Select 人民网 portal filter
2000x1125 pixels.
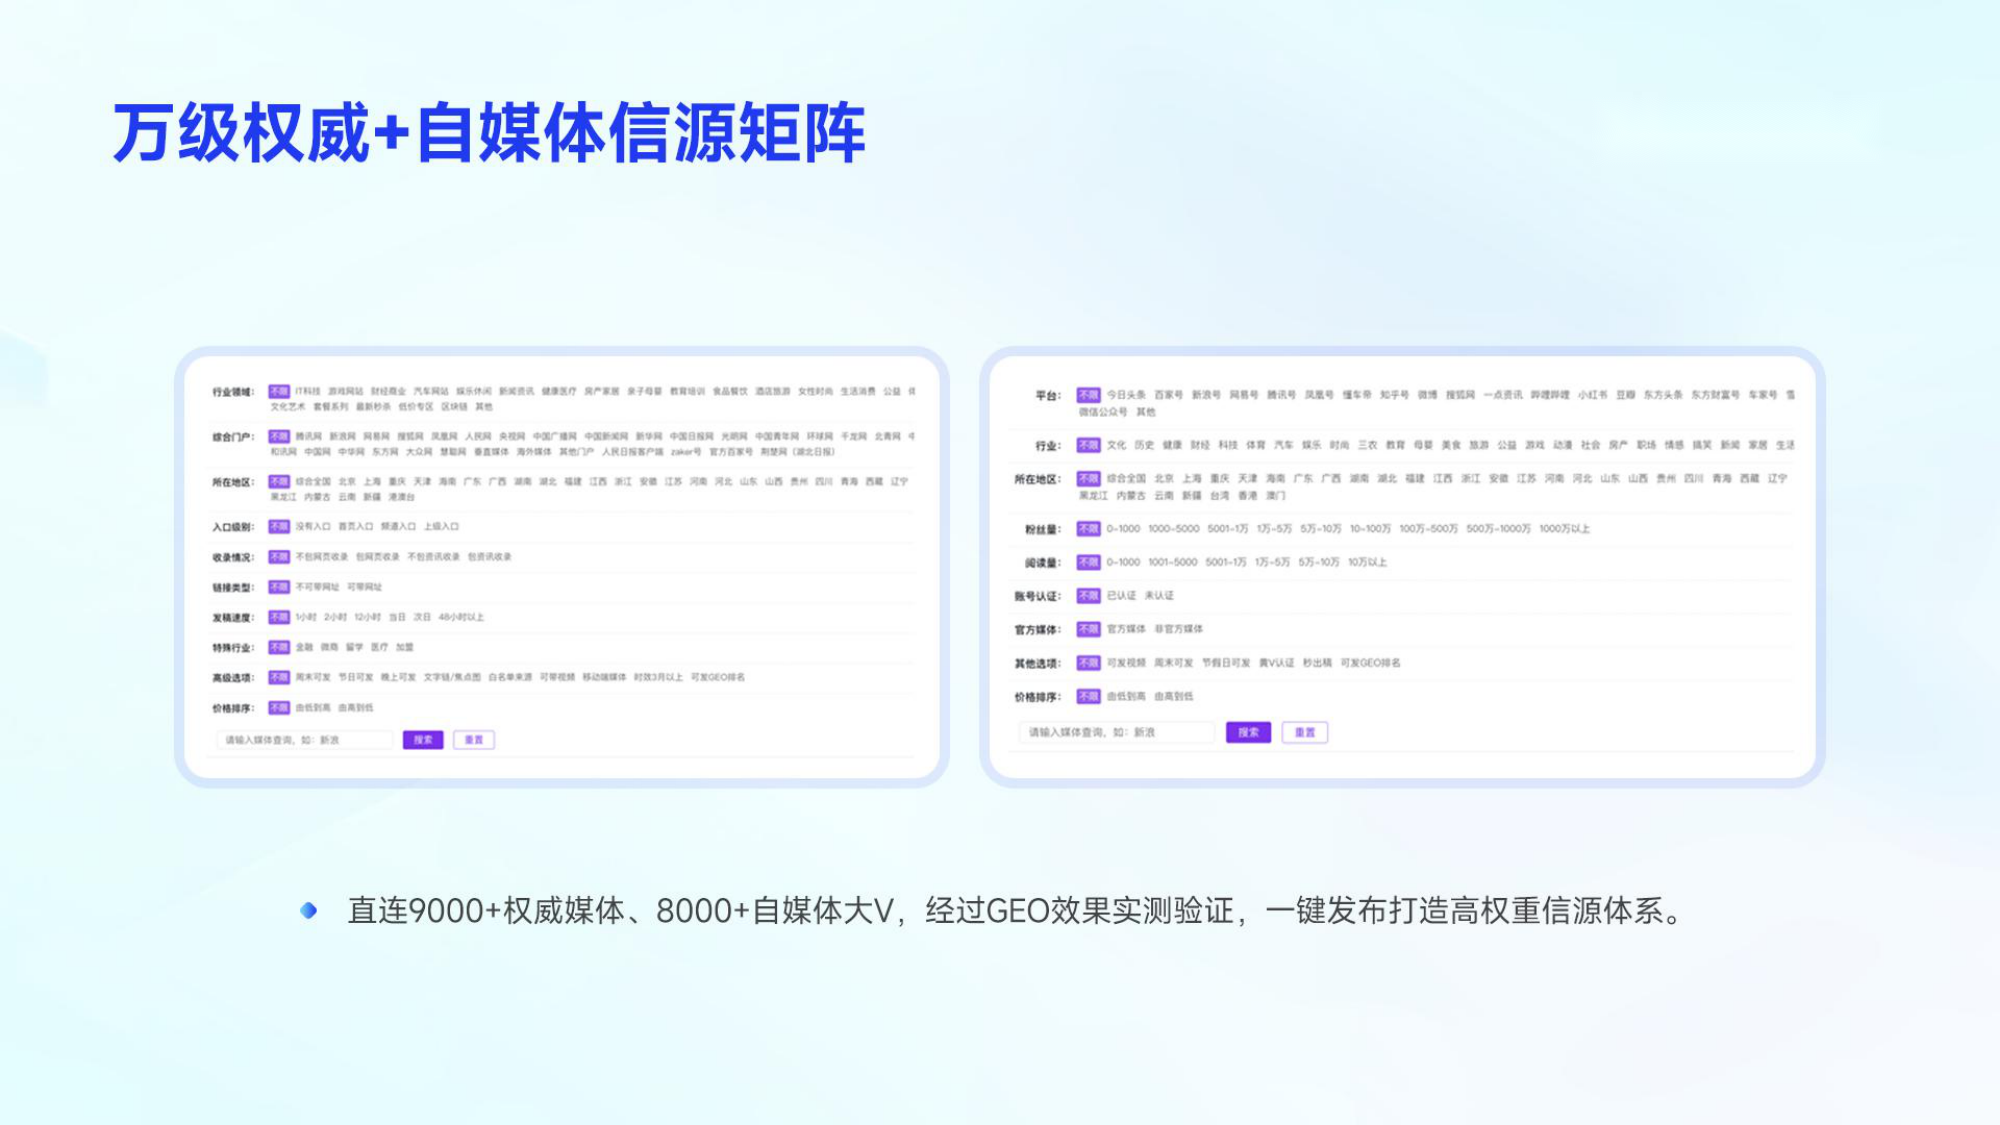478,436
